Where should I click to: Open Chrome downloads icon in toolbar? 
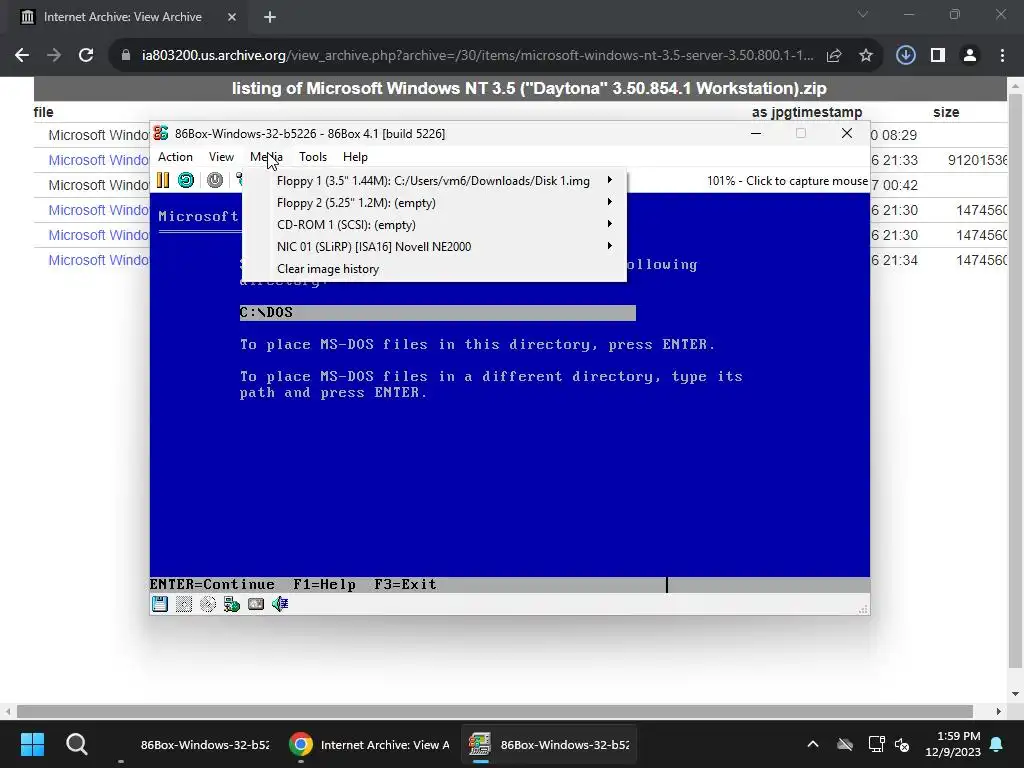(x=905, y=56)
